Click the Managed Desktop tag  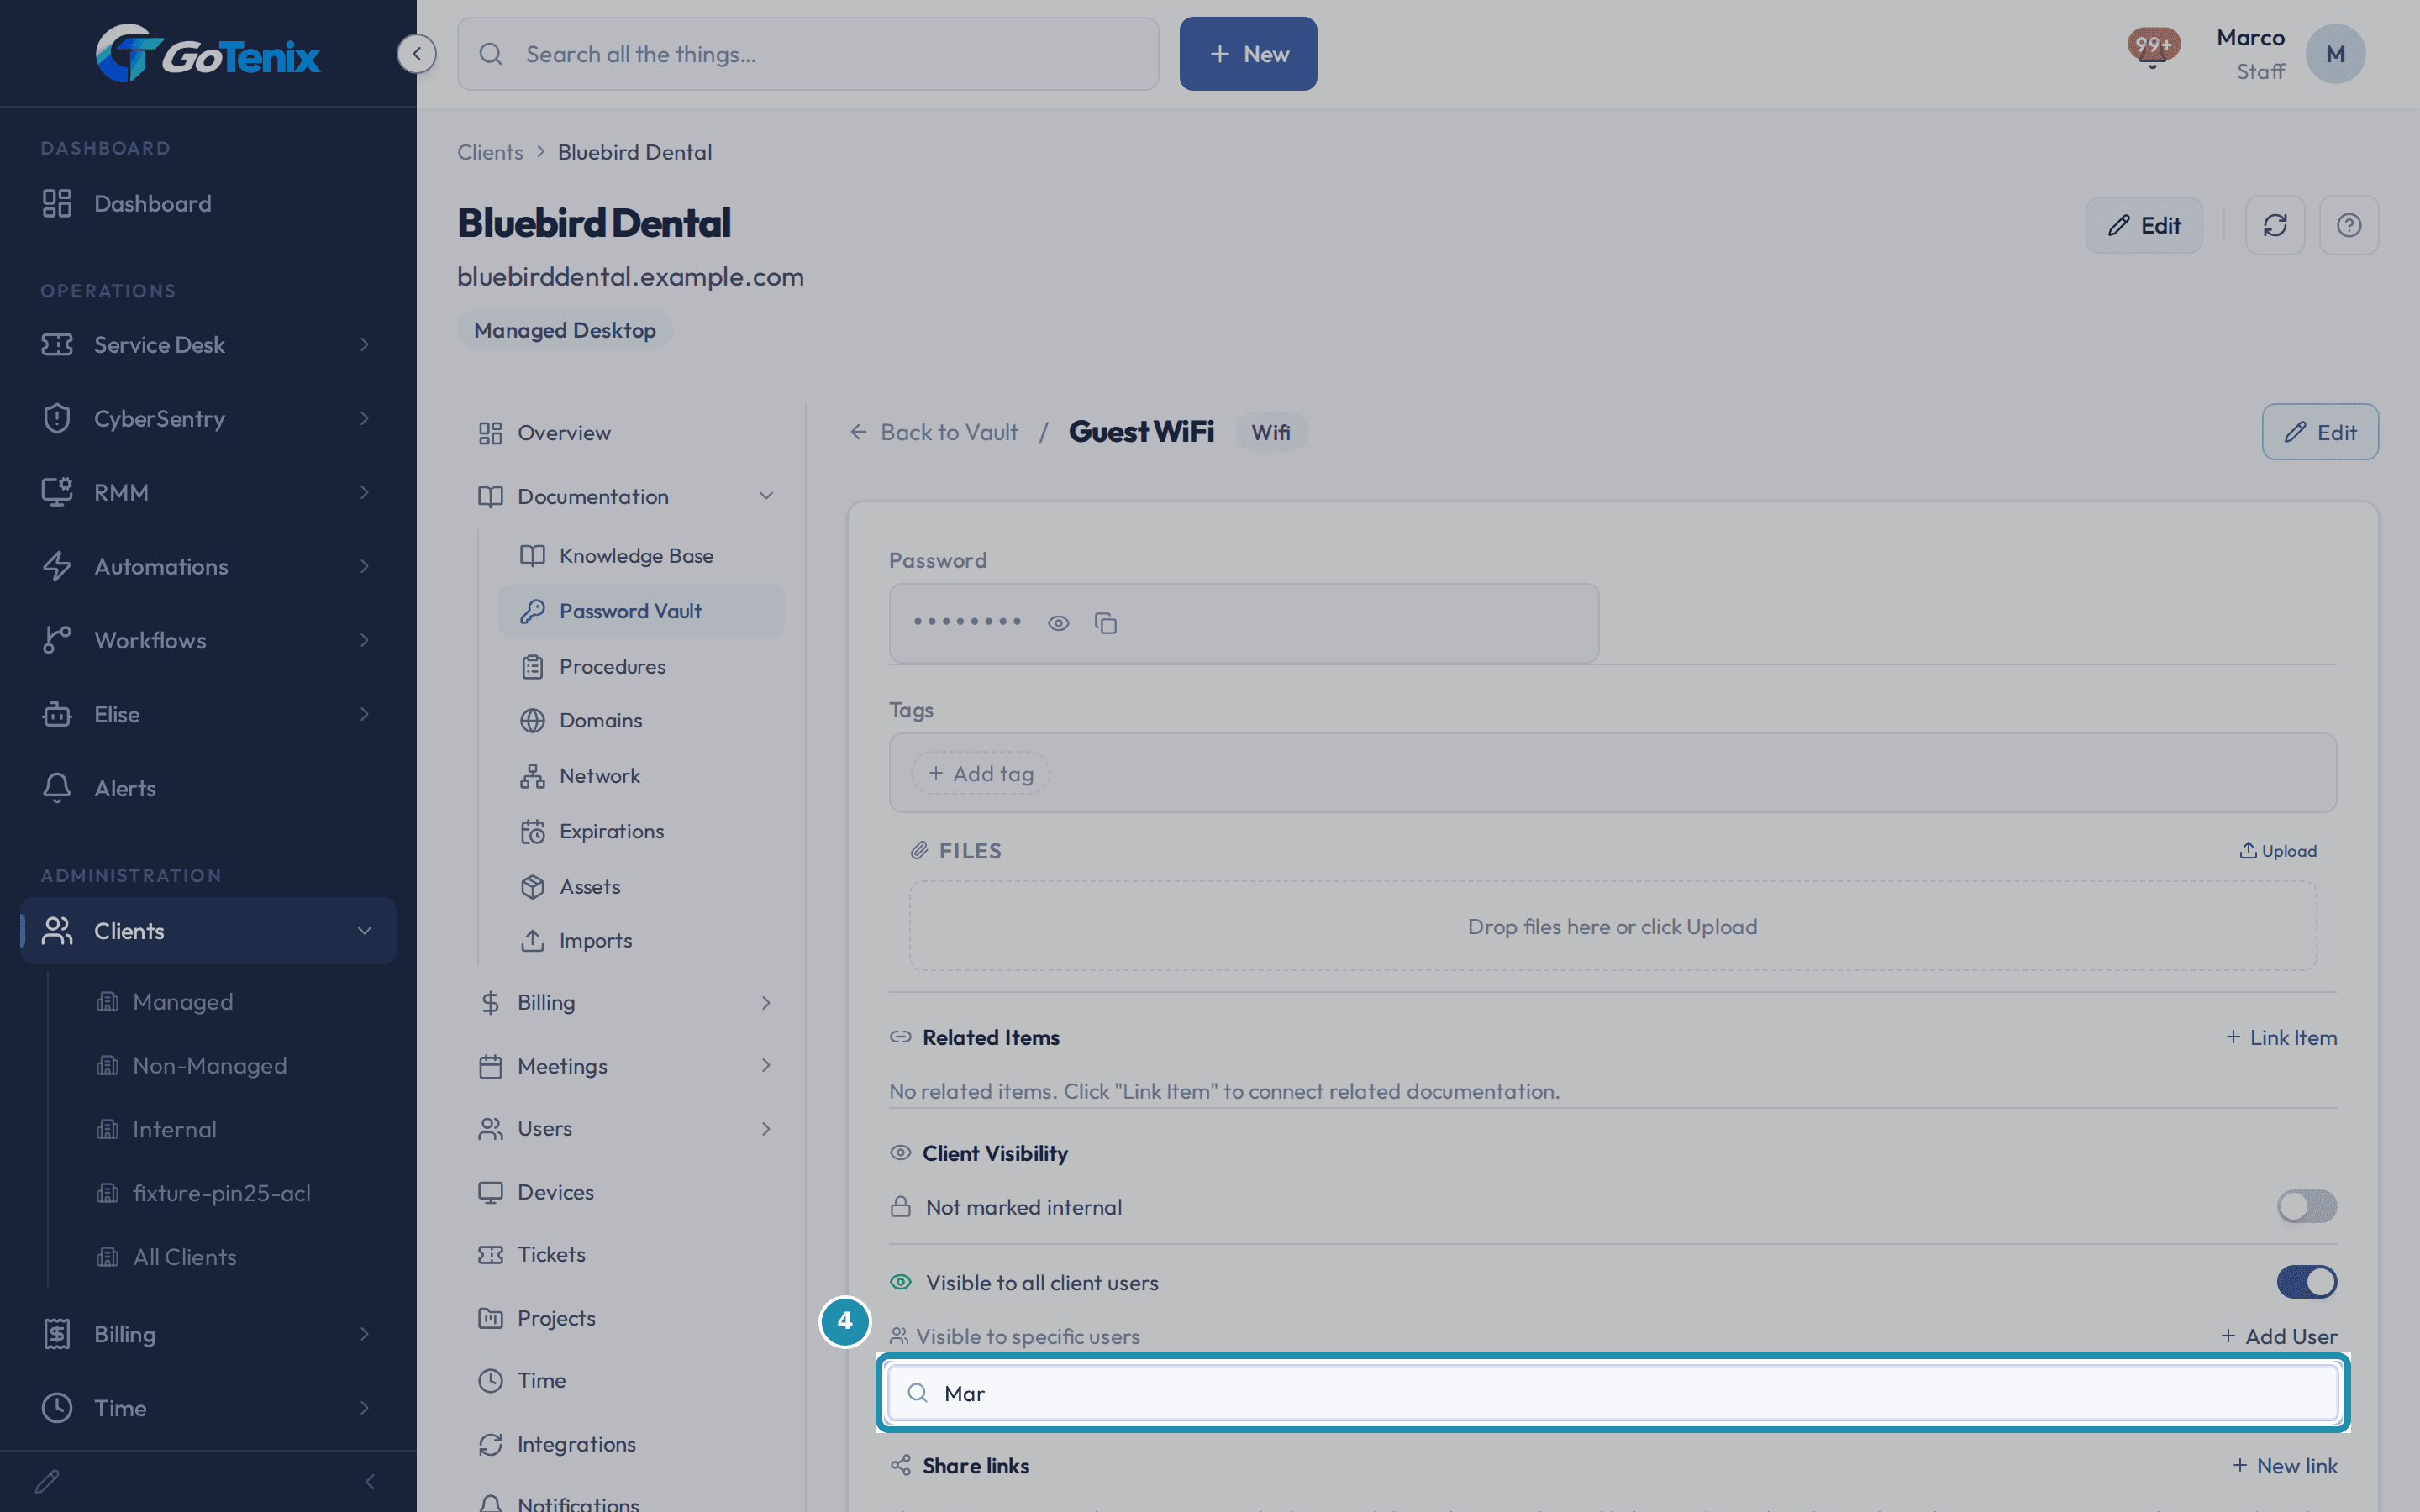[x=564, y=330]
